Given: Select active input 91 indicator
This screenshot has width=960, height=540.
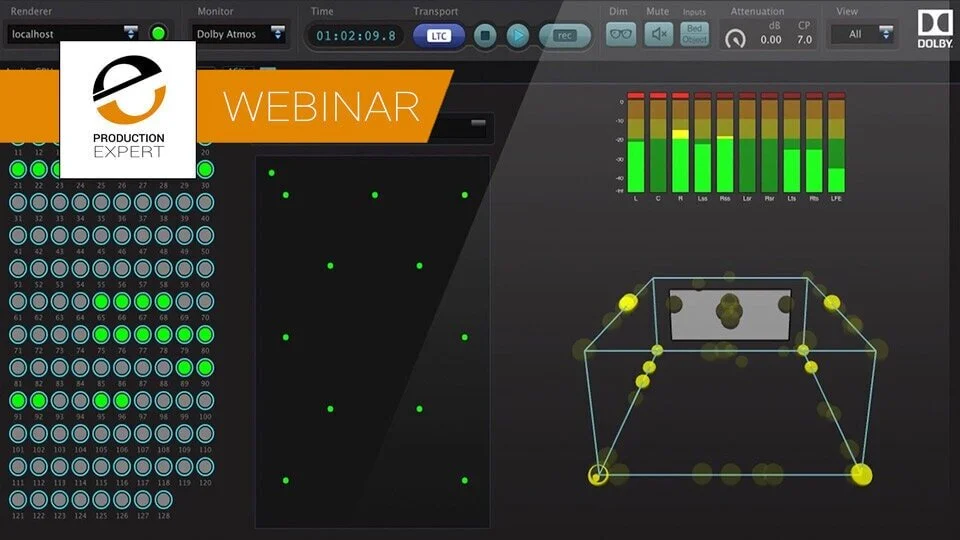Looking at the screenshot, I should tap(18, 400).
